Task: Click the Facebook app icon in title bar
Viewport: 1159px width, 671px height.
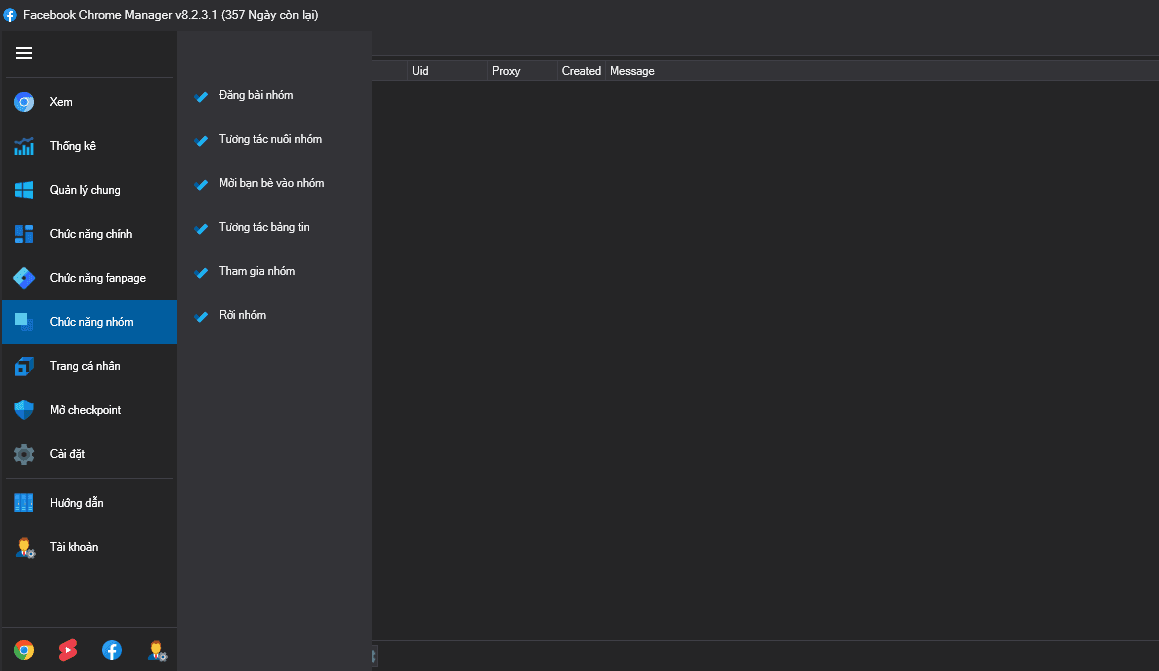Action: (10, 15)
